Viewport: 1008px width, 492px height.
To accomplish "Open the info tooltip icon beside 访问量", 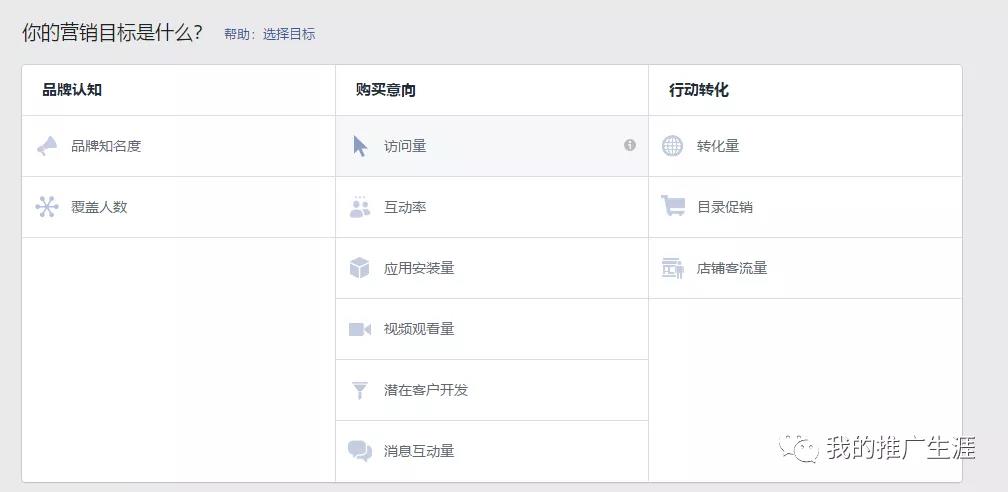I will click(x=630, y=145).
